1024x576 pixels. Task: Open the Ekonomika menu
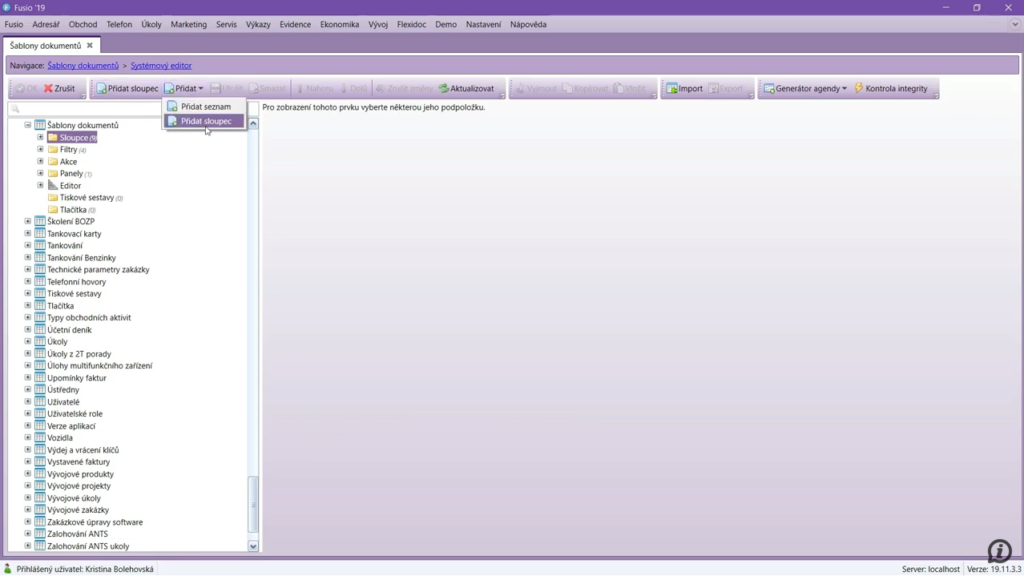pos(339,24)
